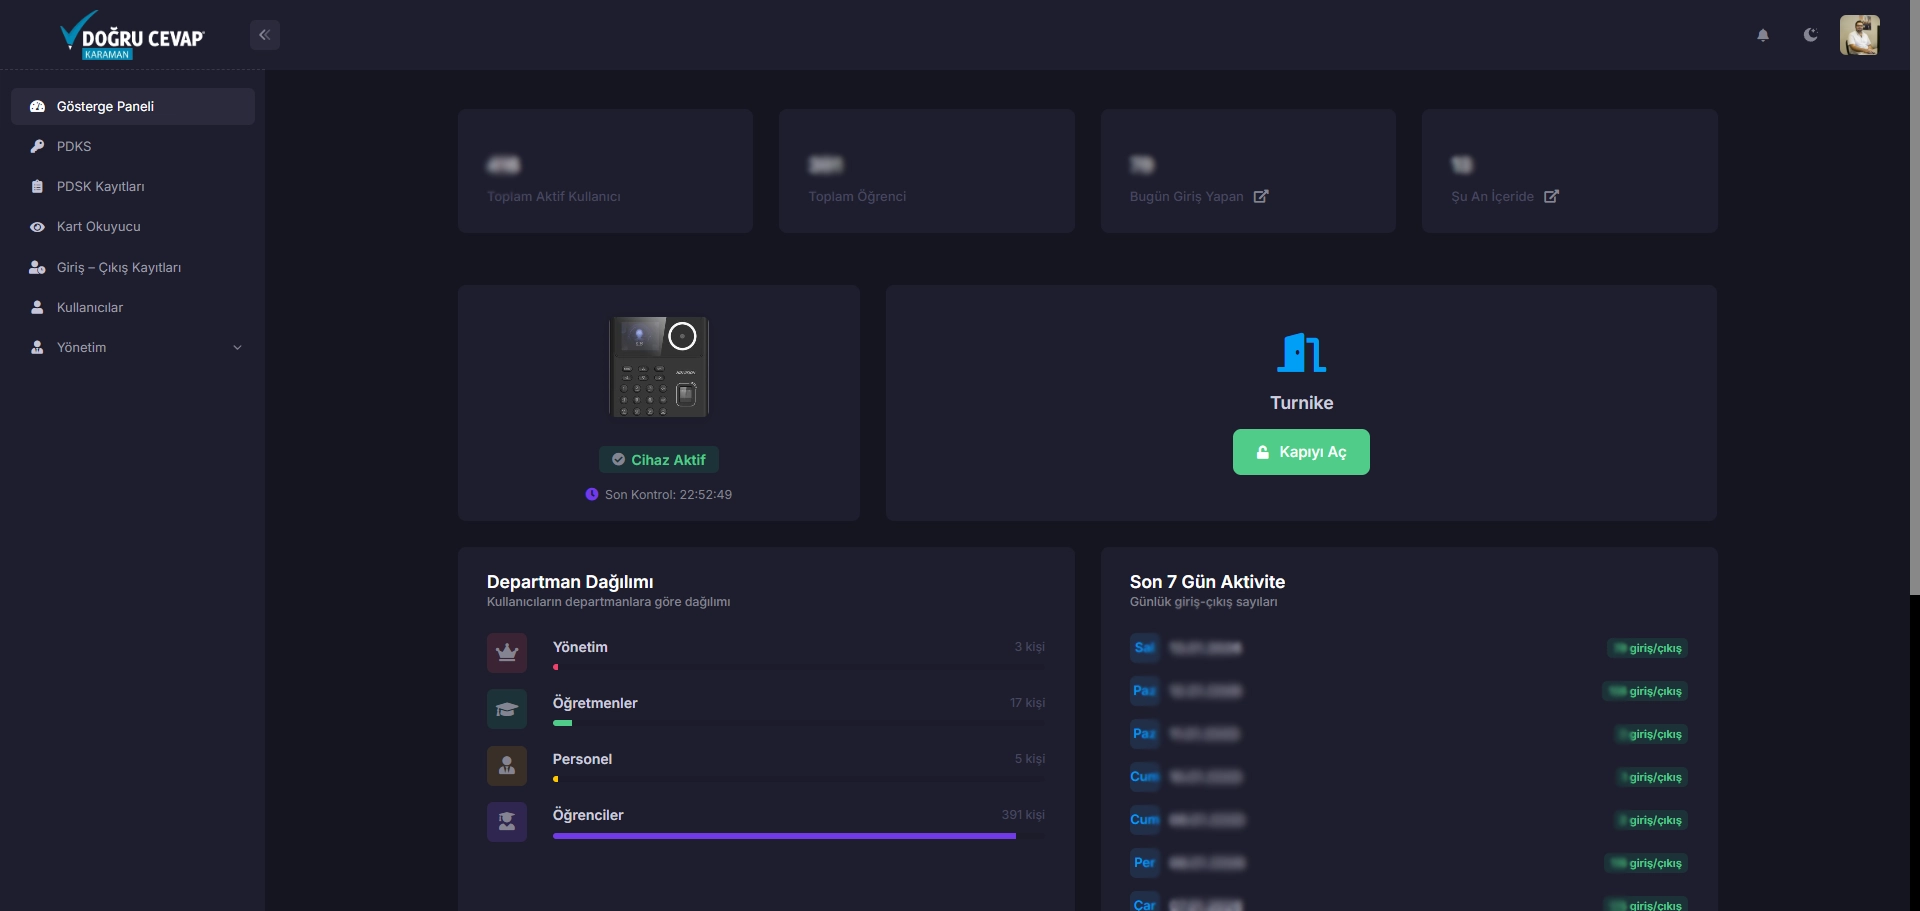Screen dimensions: 1920x911
Task: Open the user profile avatar
Action: point(1859,35)
